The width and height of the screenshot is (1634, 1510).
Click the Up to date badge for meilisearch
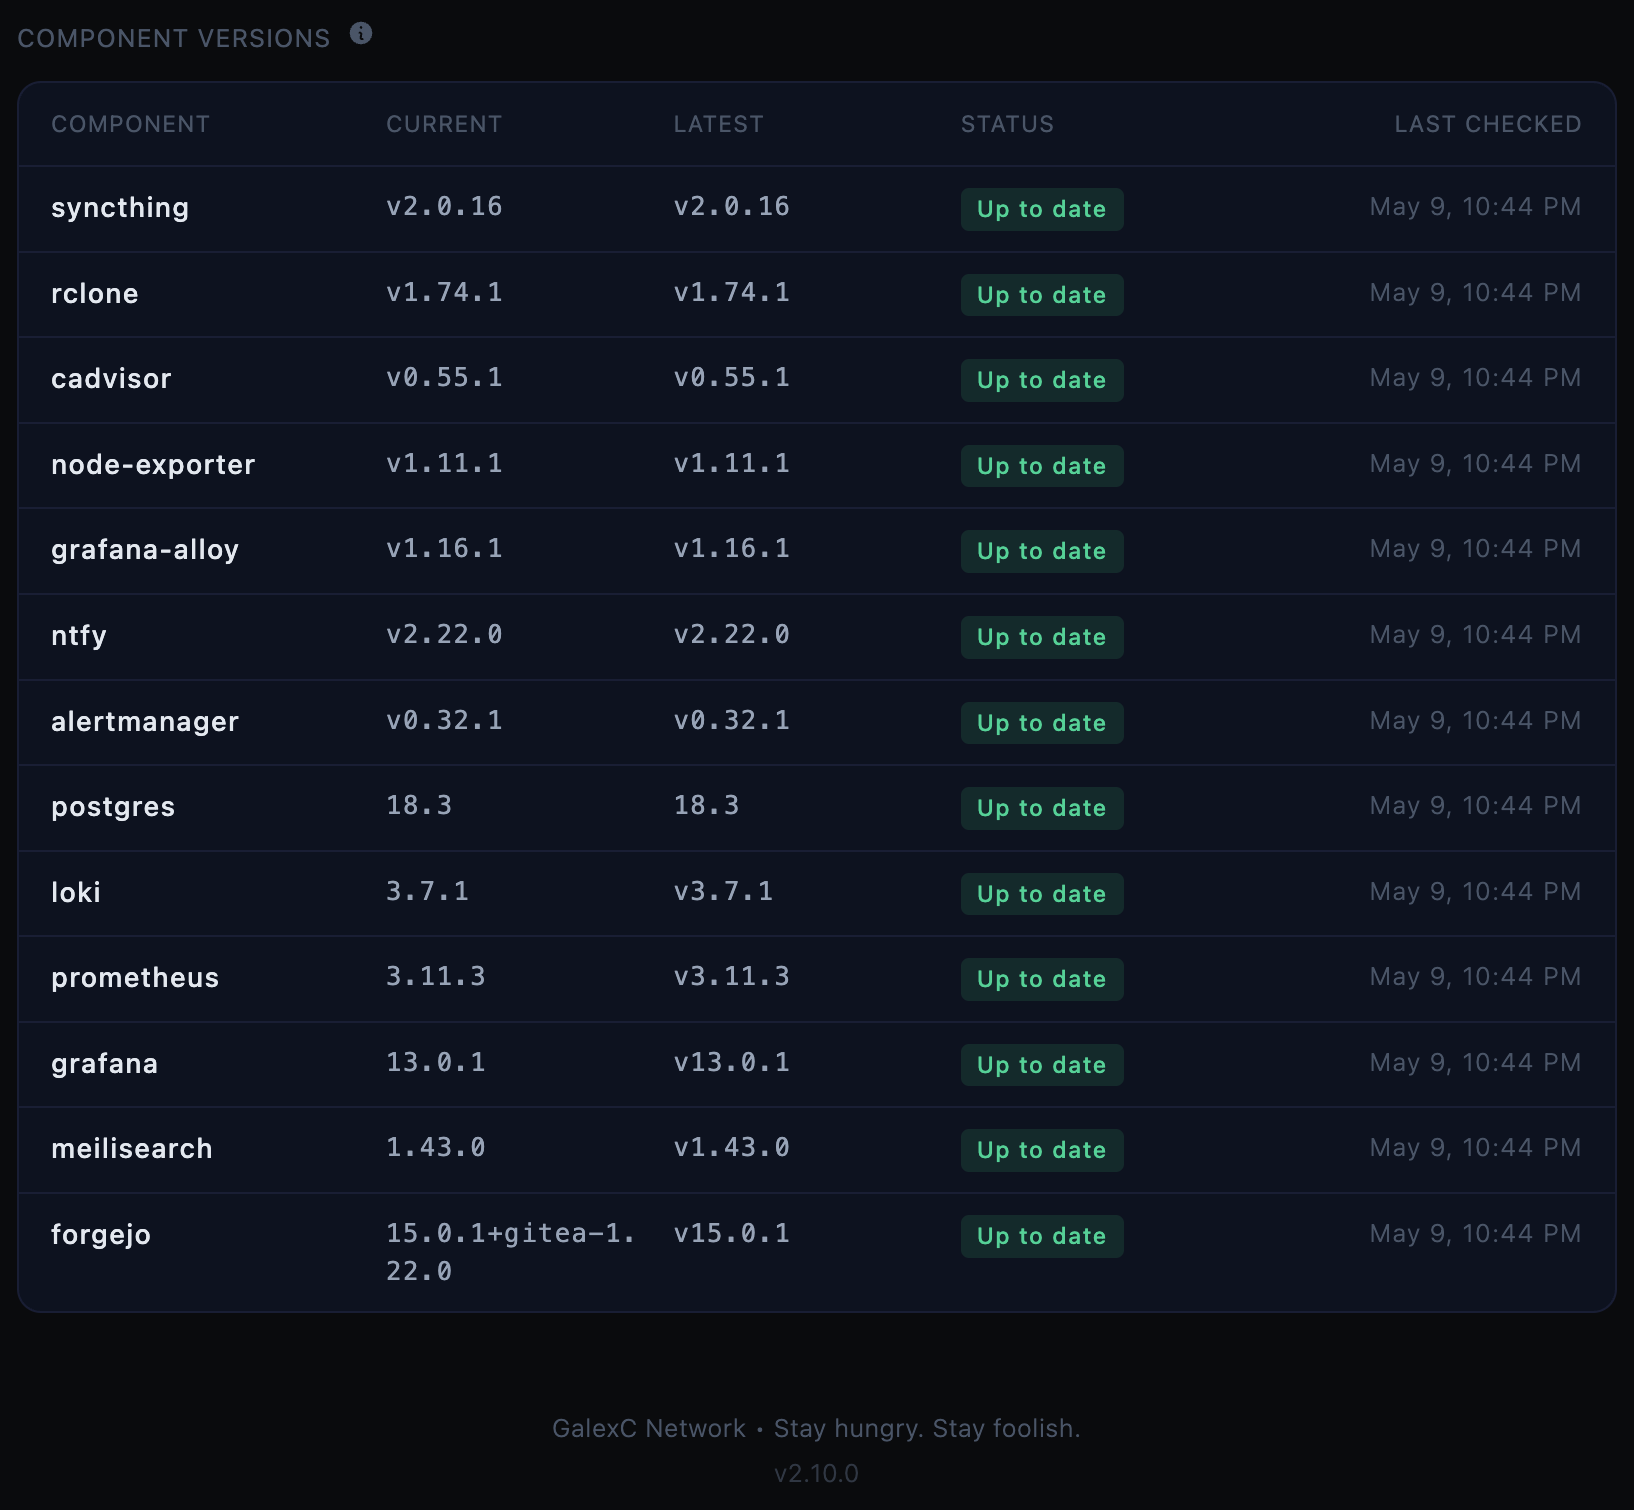click(1042, 1150)
